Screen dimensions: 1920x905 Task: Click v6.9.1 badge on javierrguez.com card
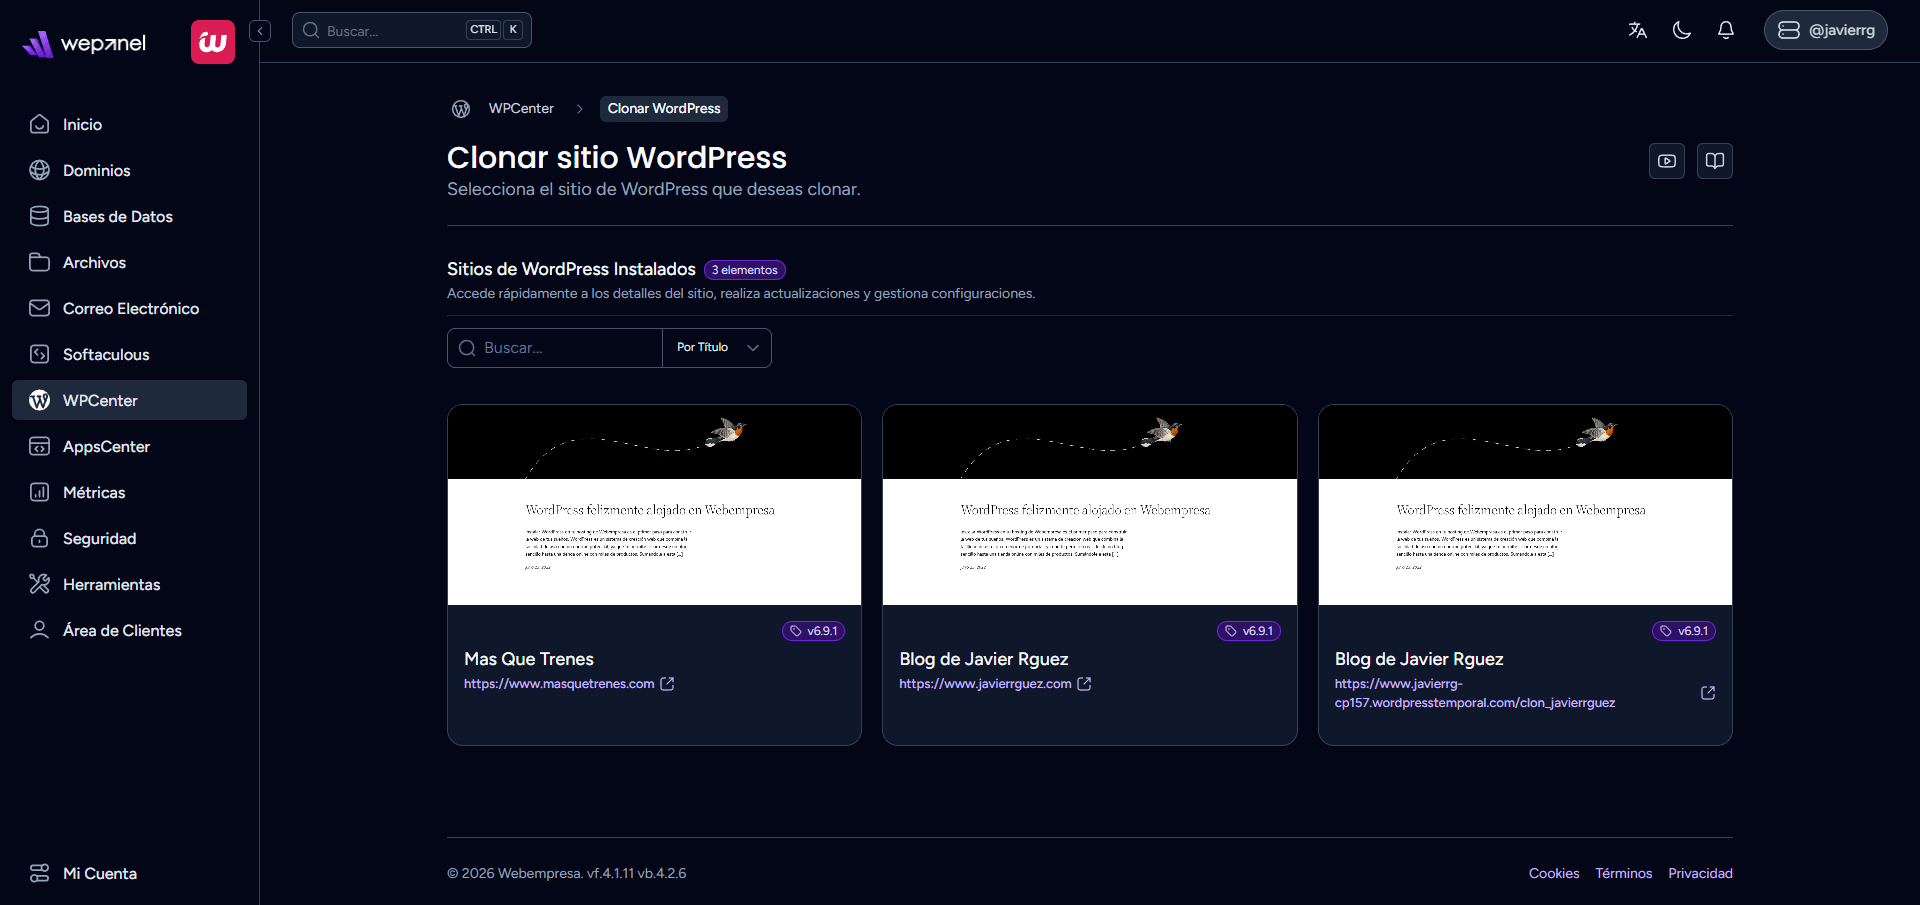pos(1249,631)
